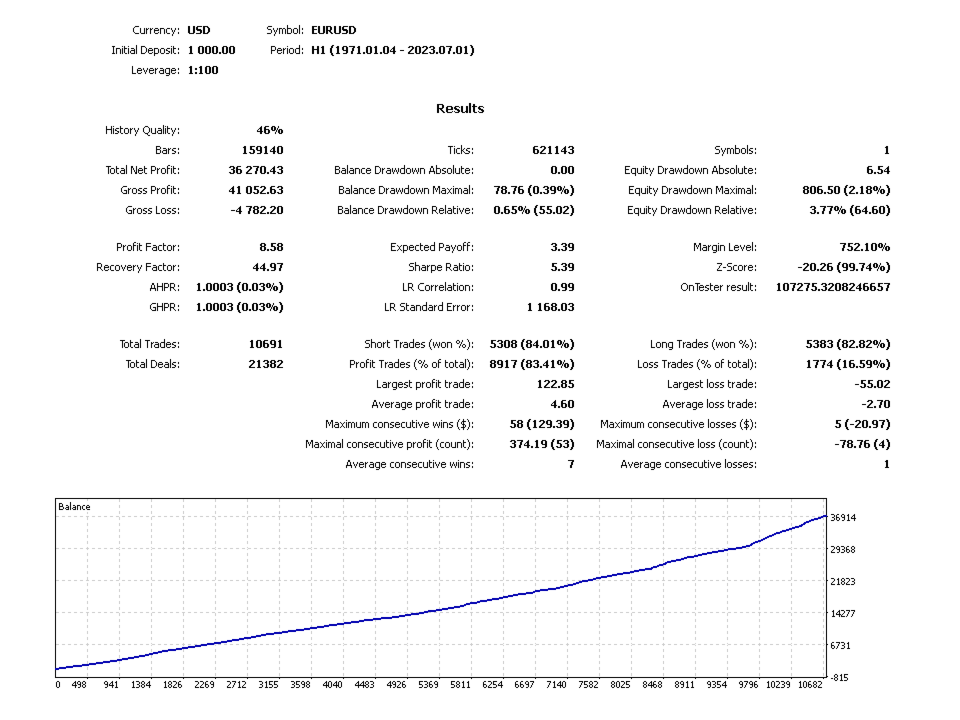Select chart y-axis label -815

[841, 678]
